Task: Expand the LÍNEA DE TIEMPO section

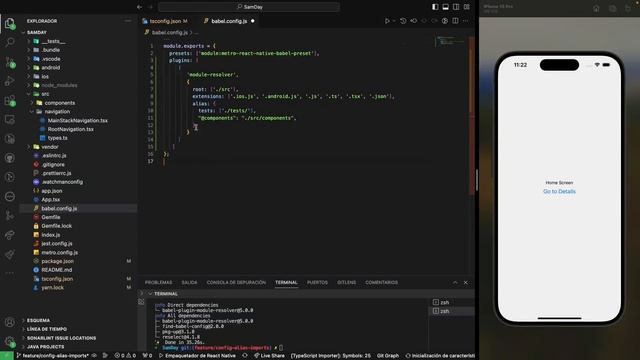Action: 47,329
